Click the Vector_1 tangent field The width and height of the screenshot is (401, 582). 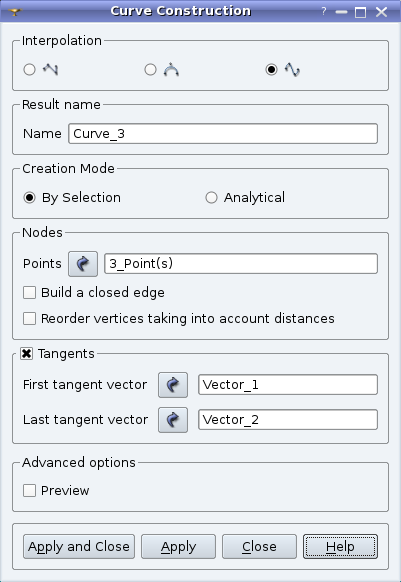(x=288, y=385)
